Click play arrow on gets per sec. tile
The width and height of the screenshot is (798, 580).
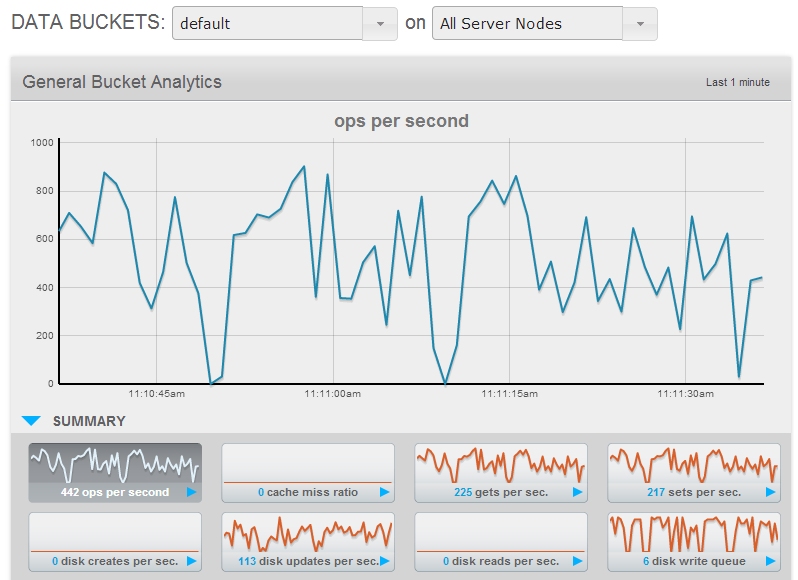click(577, 492)
